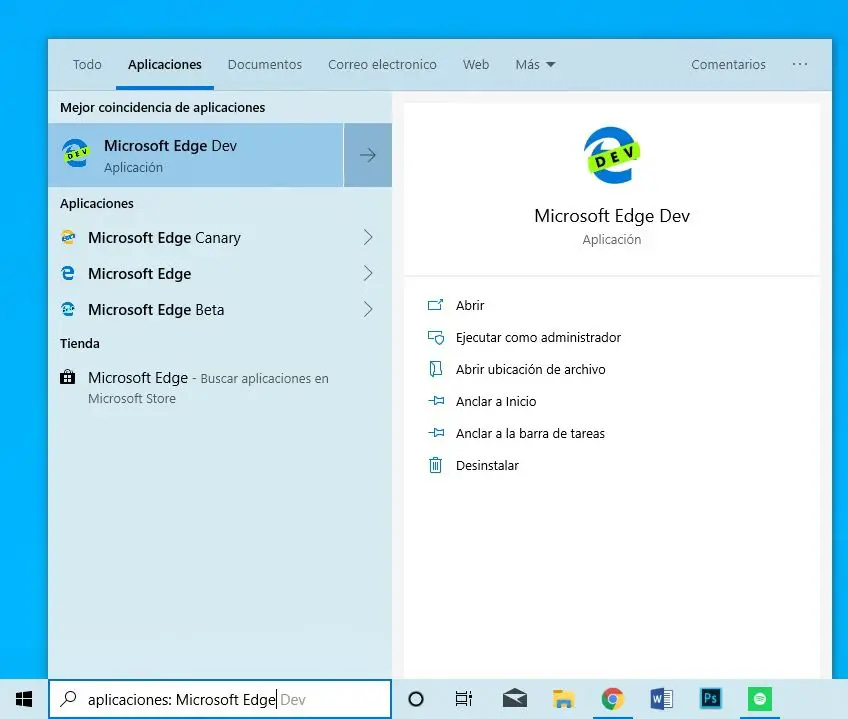Click the pin icon for taskbar pinning

click(436, 433)
